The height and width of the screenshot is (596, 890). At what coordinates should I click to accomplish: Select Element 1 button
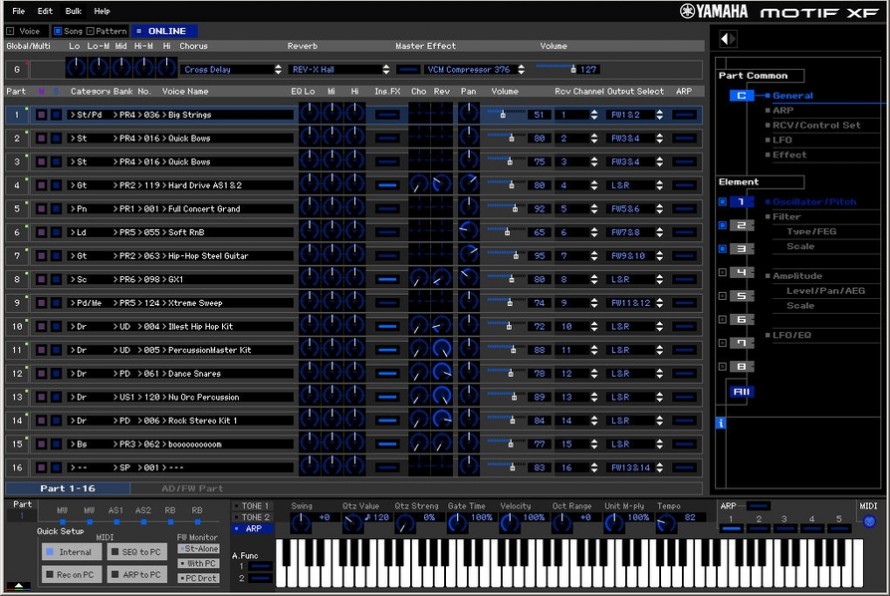741,202
